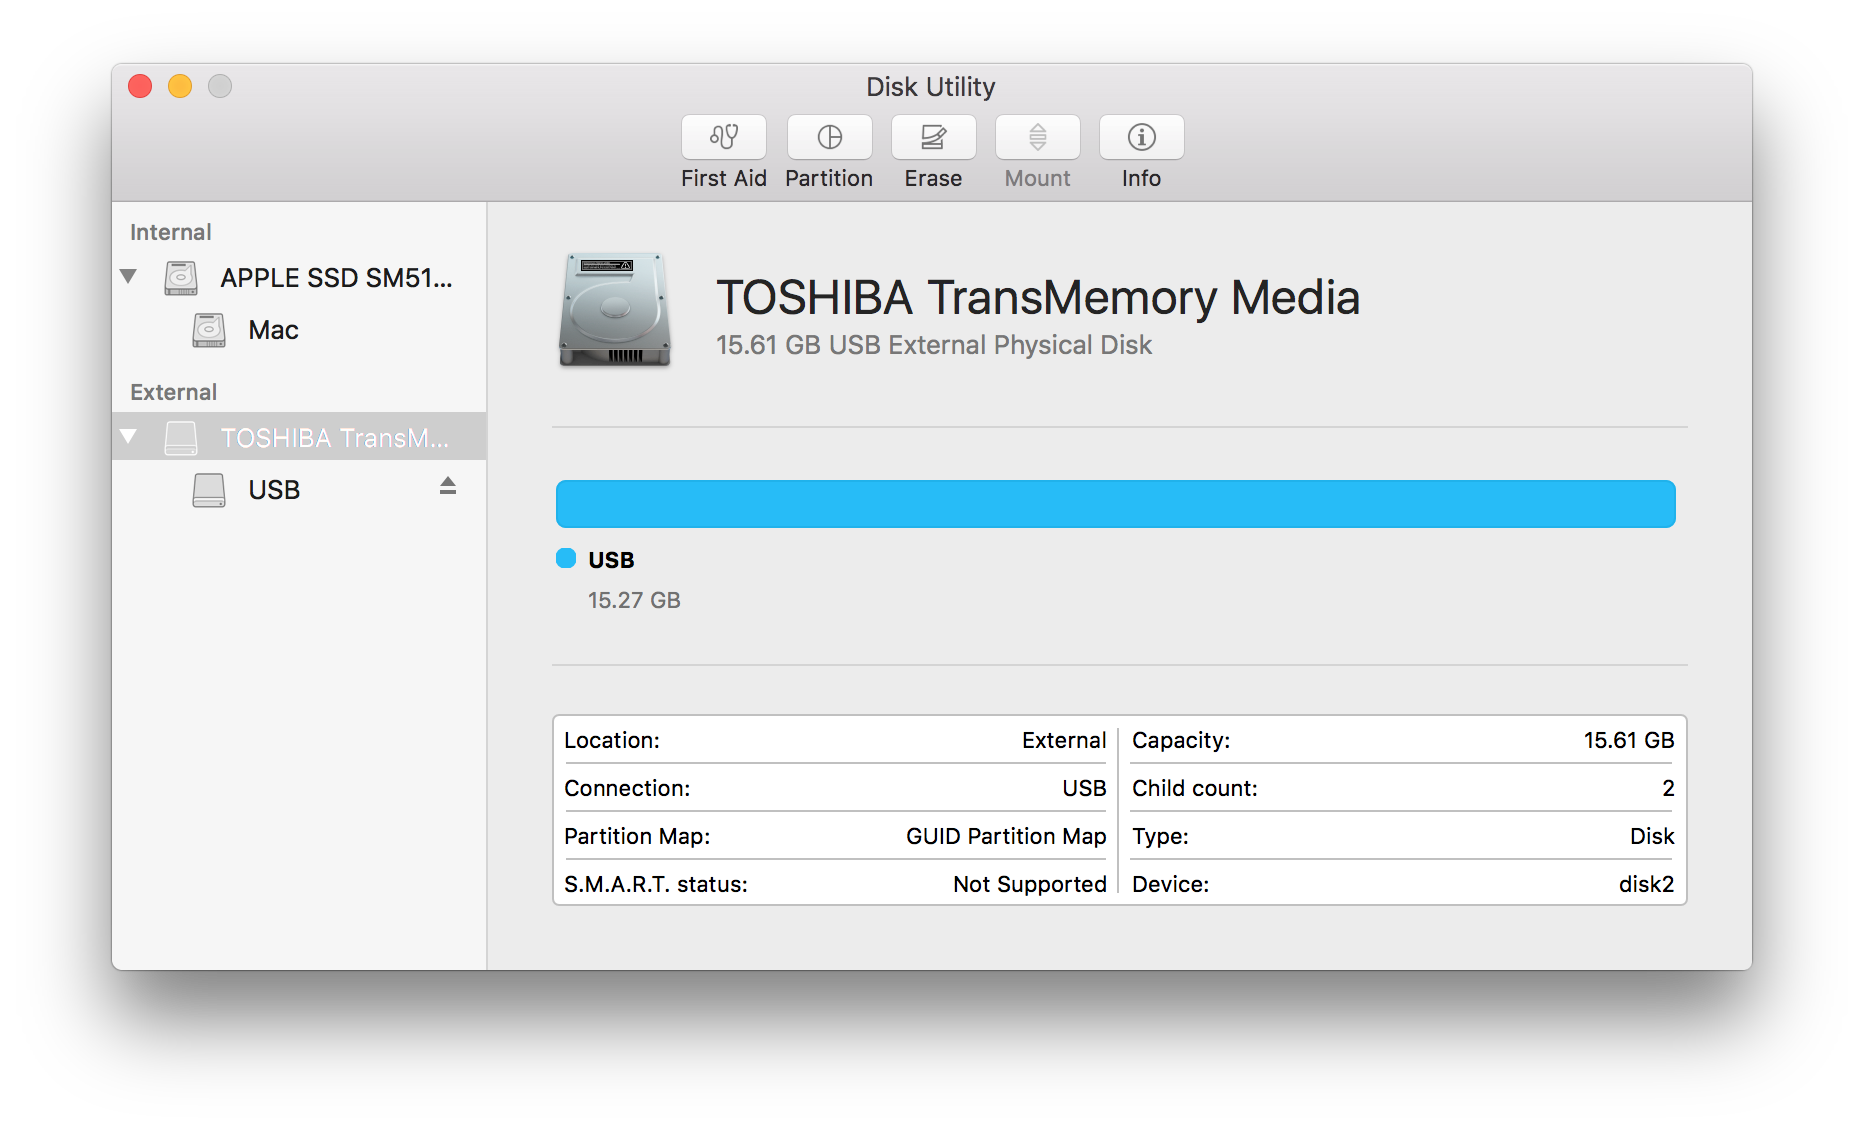Eject the USB volume
The width and height of the screenshot is (1864, 1130).
448,487
